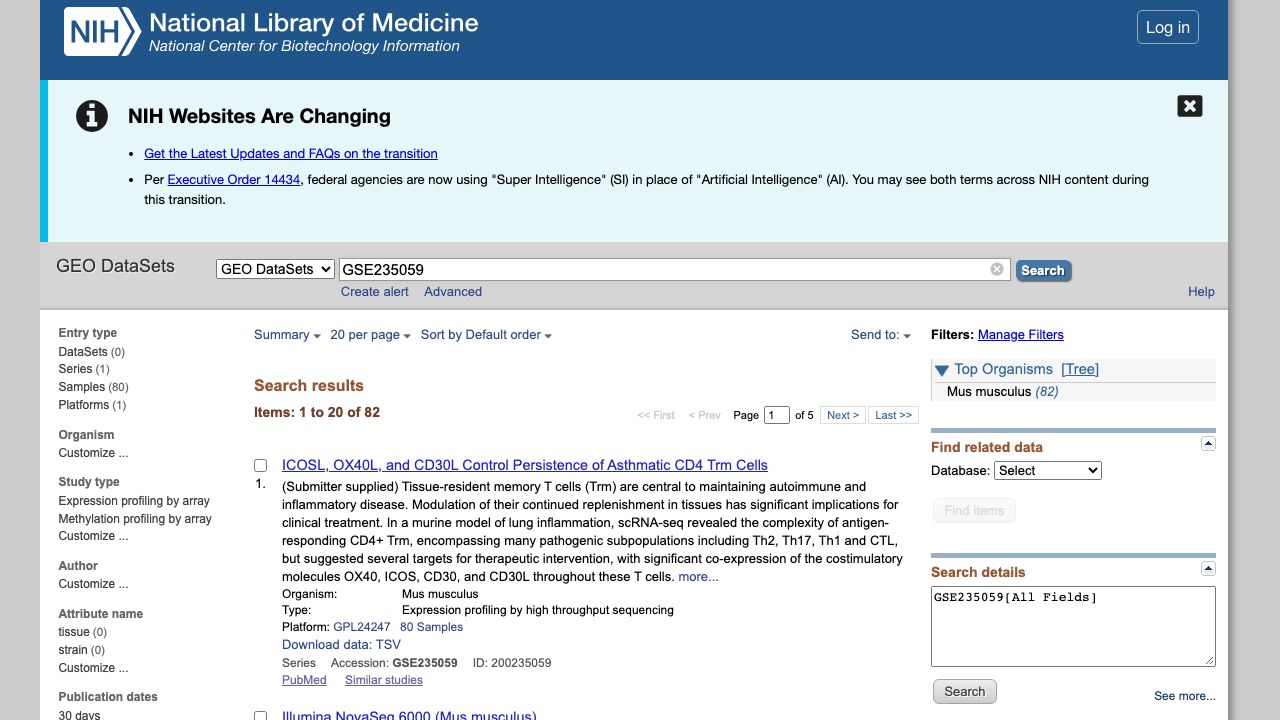Jump to Last results page
The height and width of the screenshot is (720, 1280).
point(893,415)
